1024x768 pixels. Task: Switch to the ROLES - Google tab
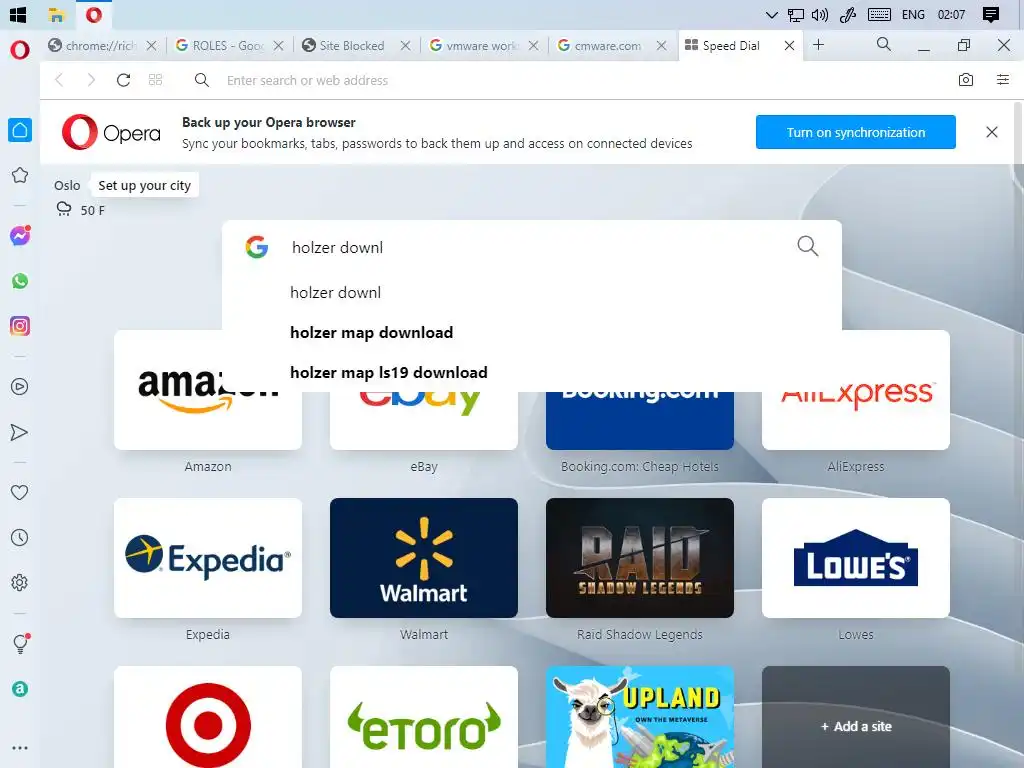229,46
